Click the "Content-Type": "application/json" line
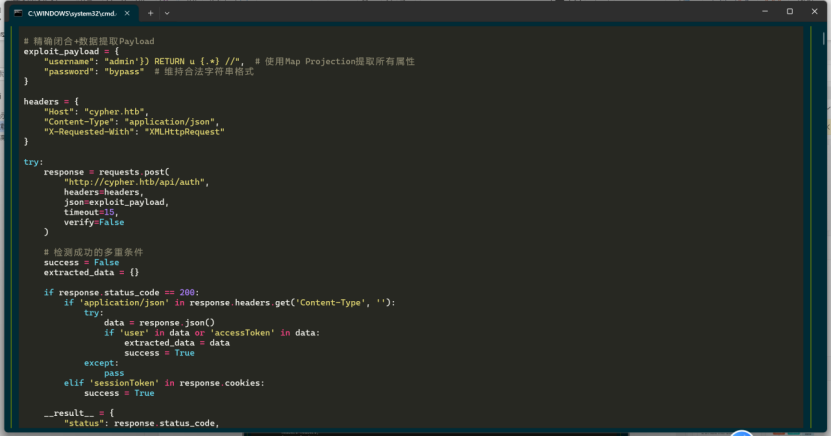 [131, 122]
